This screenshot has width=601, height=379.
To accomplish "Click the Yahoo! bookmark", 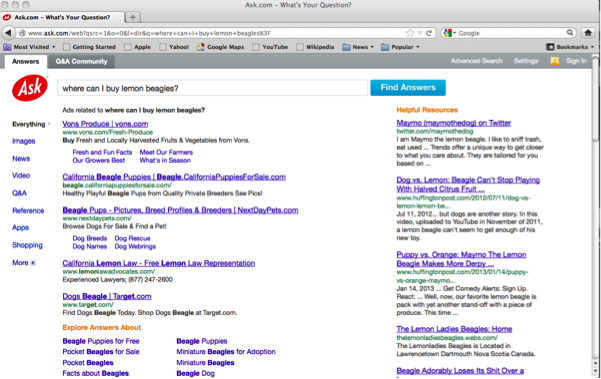I will coord(174,47).
